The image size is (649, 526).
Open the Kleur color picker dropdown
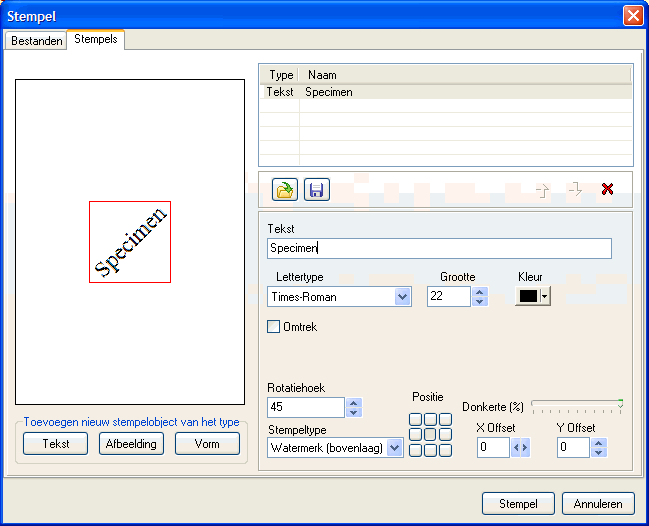[544, 295]
